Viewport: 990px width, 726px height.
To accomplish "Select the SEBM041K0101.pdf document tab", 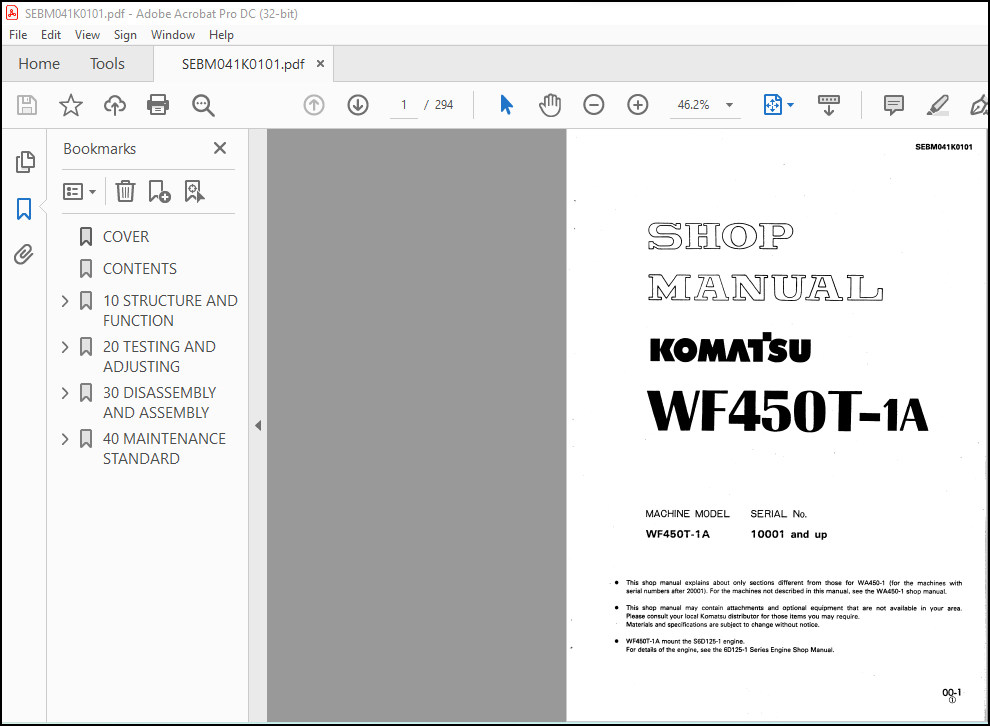I will pos(243,64).
